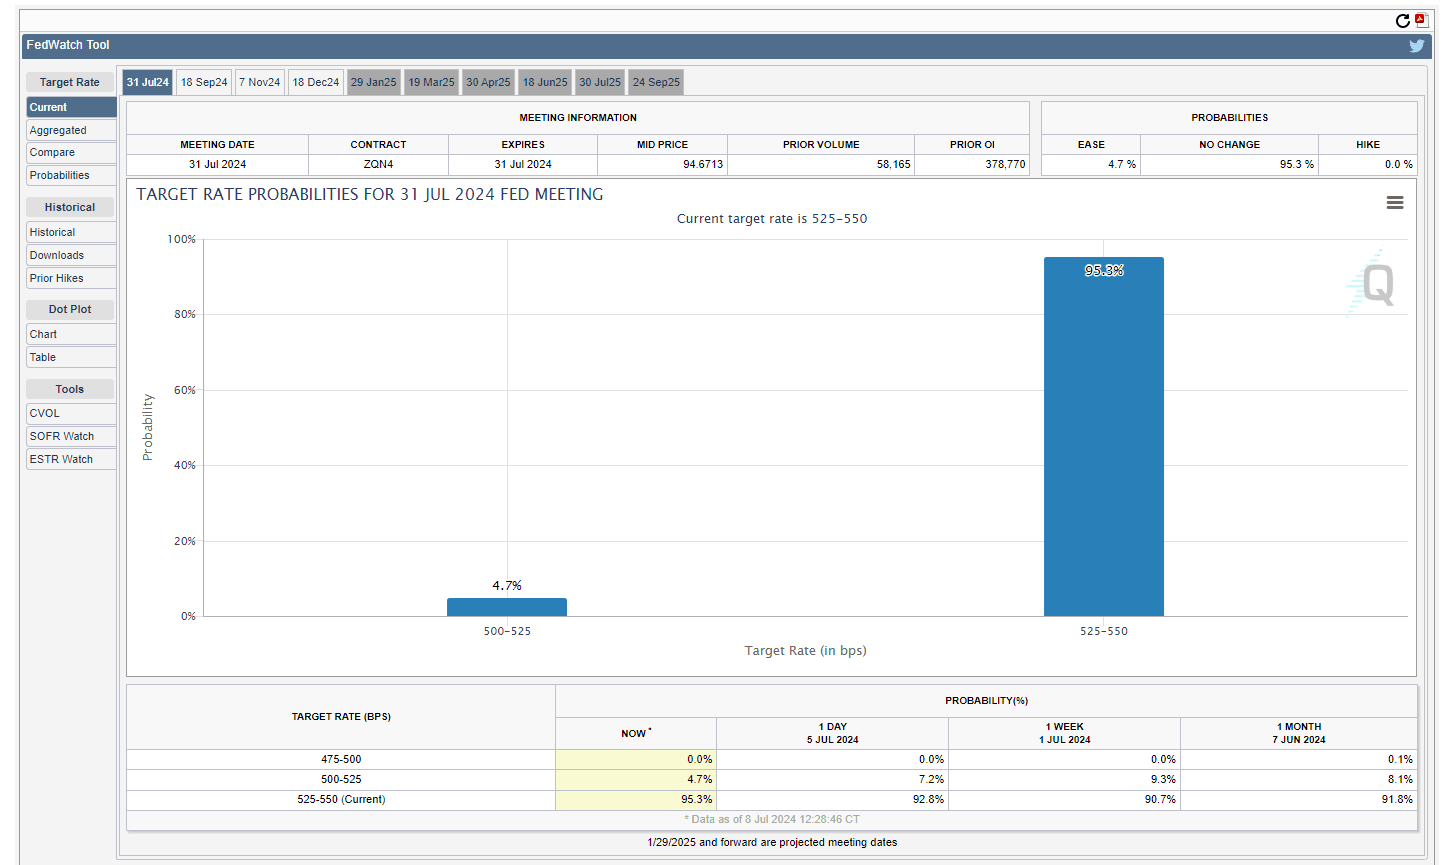Image resolution: width=1447 pixels, height=865 pixels.
Task: Click the red PDF icon
Action: pyautogui.click(x=1420, y=20)
